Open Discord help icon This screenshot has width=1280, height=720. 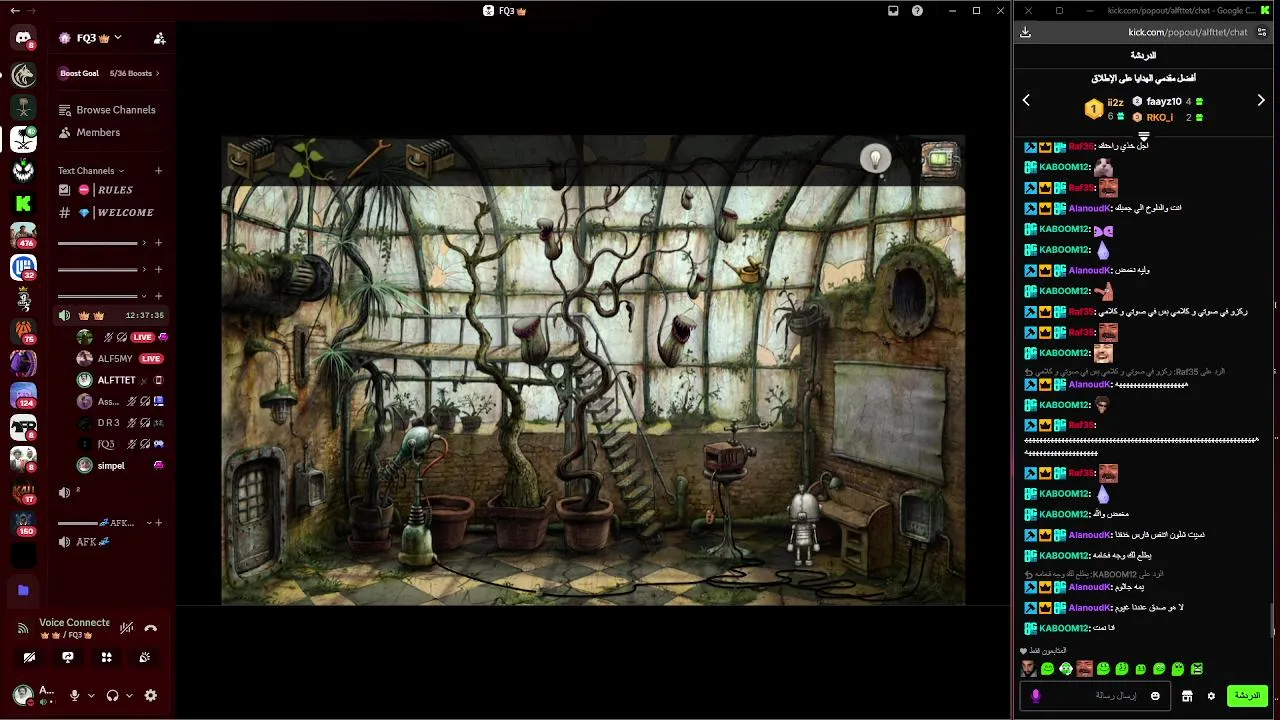[x=917, y=11]
